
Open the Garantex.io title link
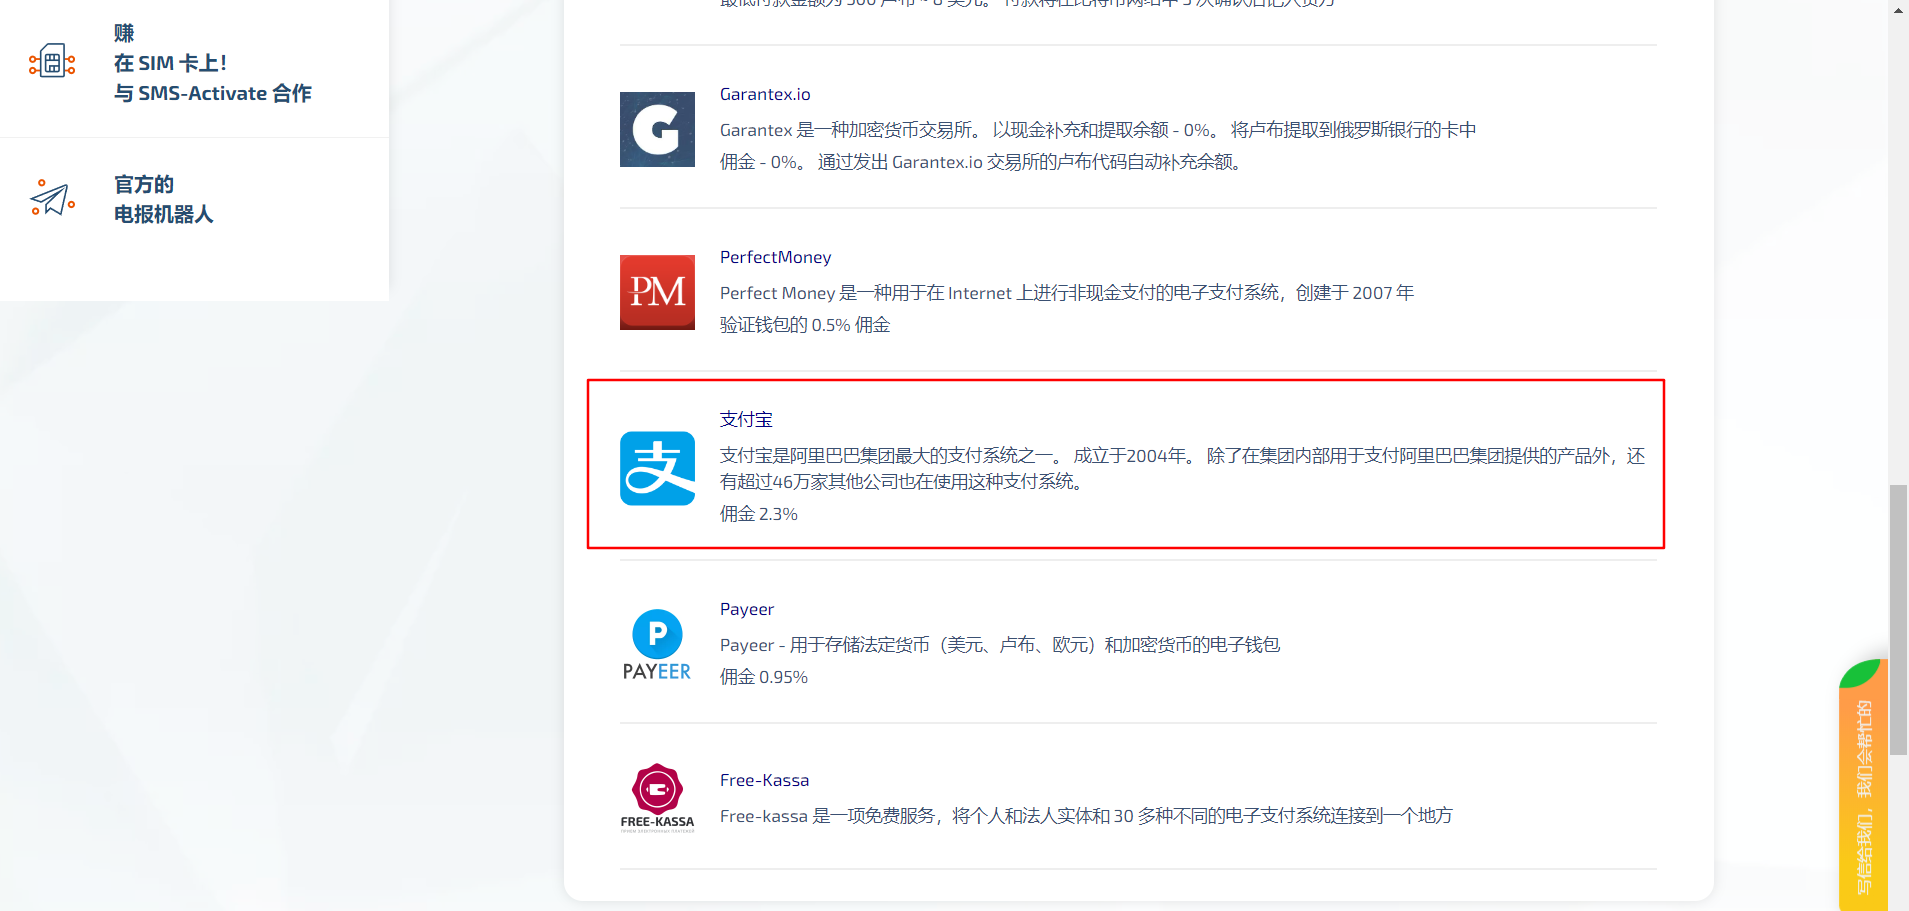point(765,94)
